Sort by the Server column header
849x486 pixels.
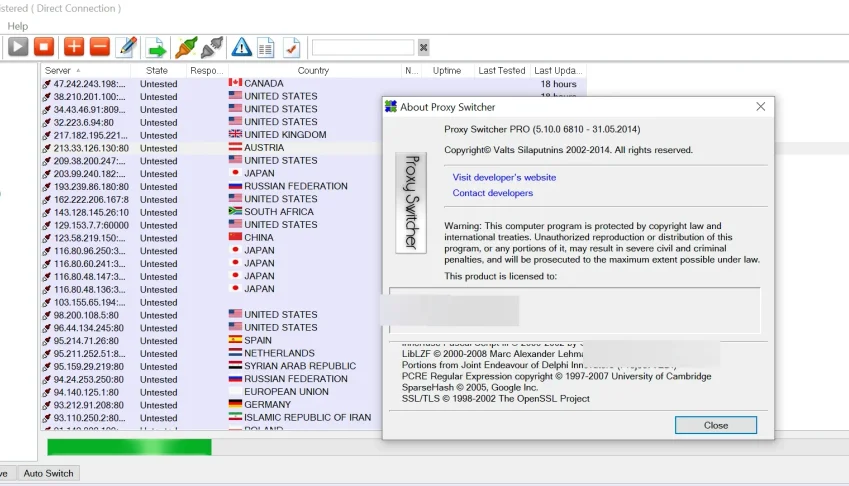click(85, 70)
